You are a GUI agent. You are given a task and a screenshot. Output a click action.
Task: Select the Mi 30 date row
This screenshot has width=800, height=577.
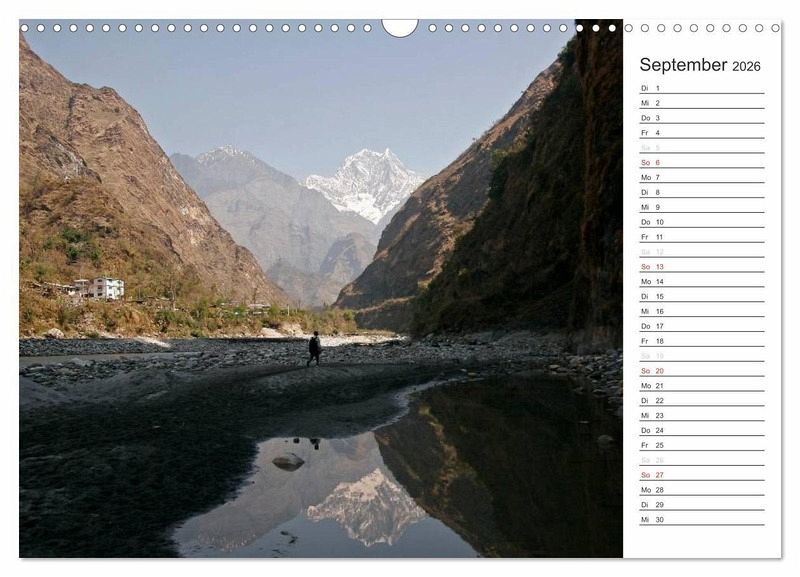pos(702,519)
